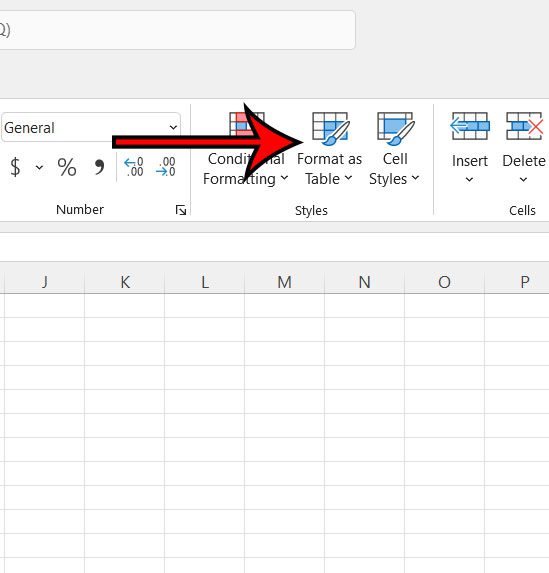Open the General number format dropdown
The image size is (549, 573).
[x=91, y=128]
